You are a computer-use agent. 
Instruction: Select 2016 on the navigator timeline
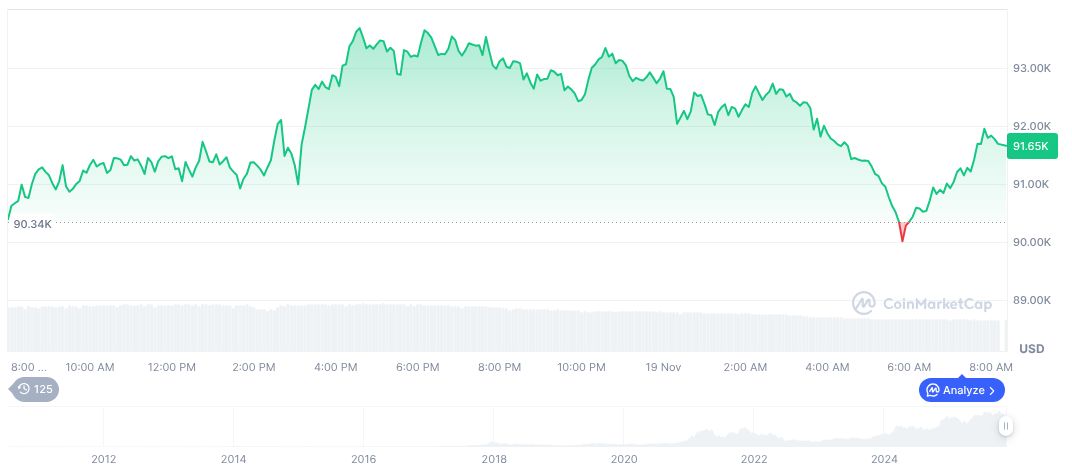point(363,459)
